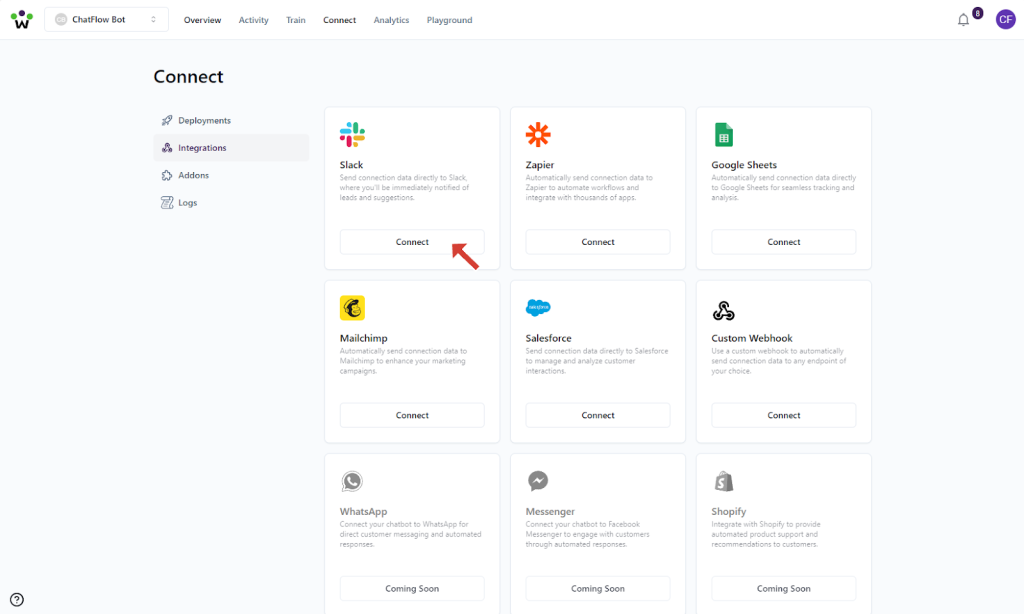This screenshot has height=614, width=1024.
Task: Click the Salesforce cloud icon
Action: (538, 308)
